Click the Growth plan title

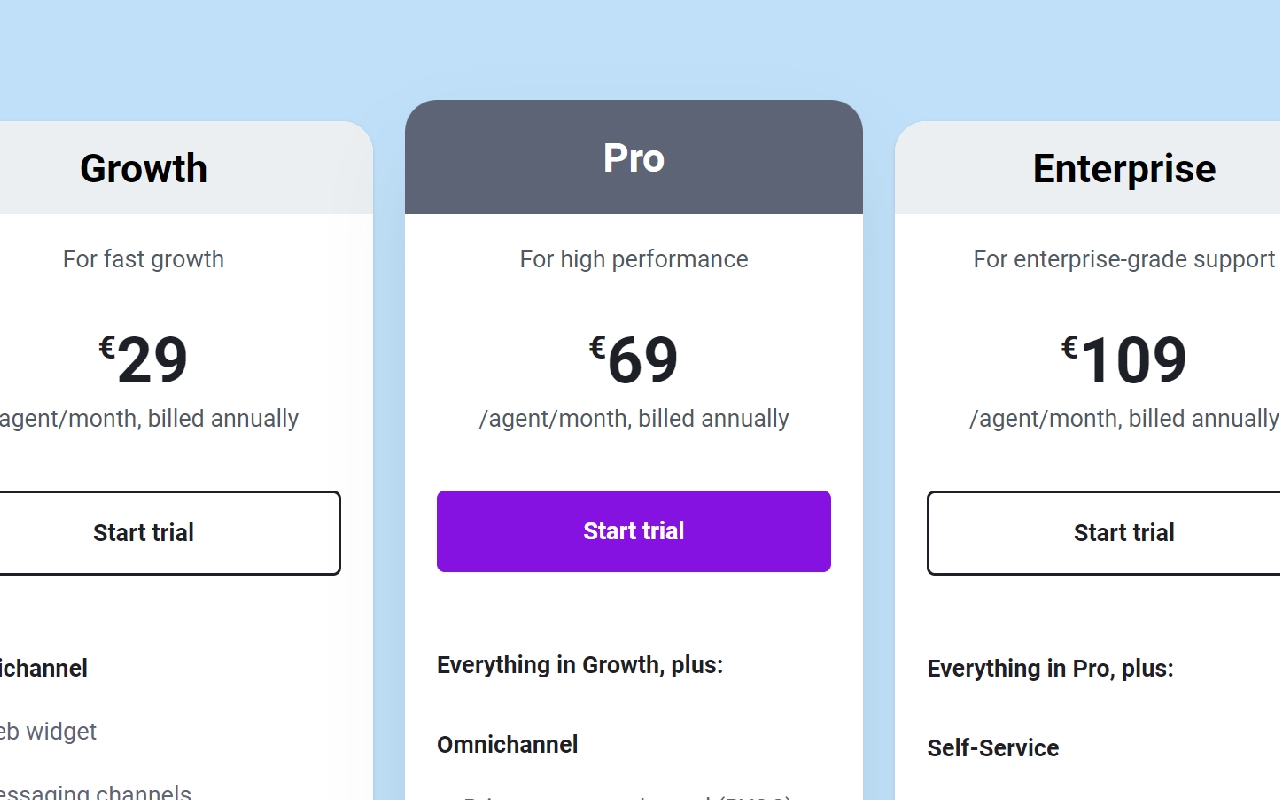(x=144, y=169)
